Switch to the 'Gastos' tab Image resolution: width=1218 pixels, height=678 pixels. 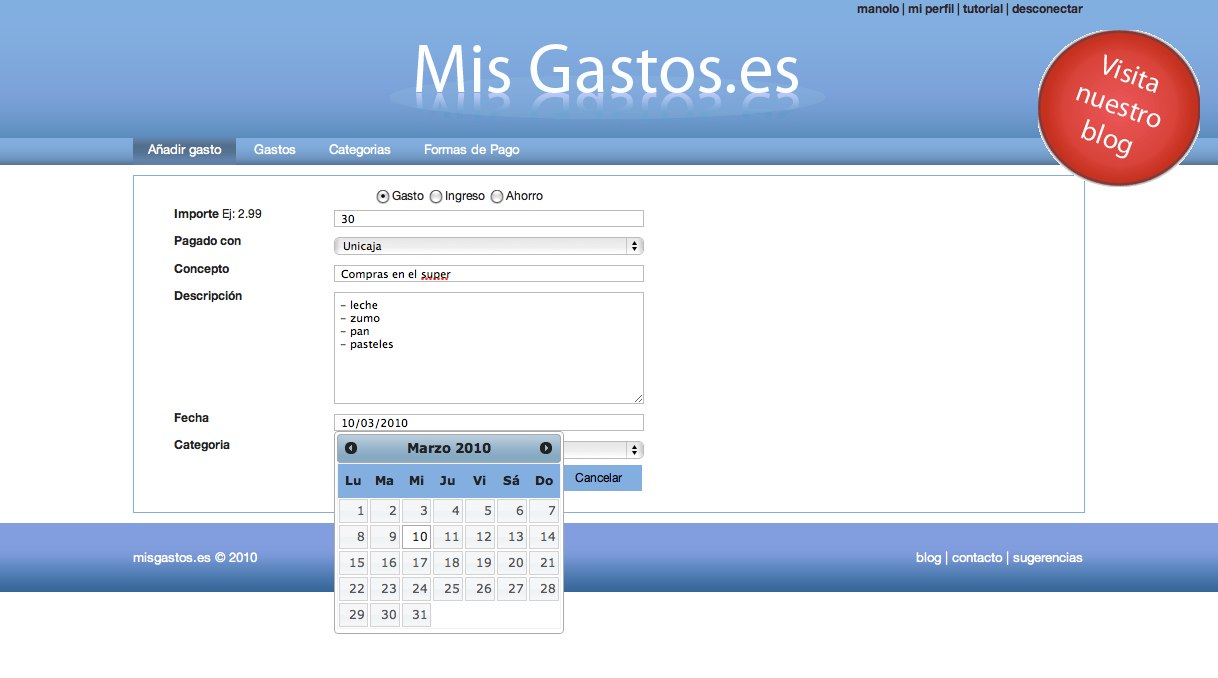tap(274, 149)
